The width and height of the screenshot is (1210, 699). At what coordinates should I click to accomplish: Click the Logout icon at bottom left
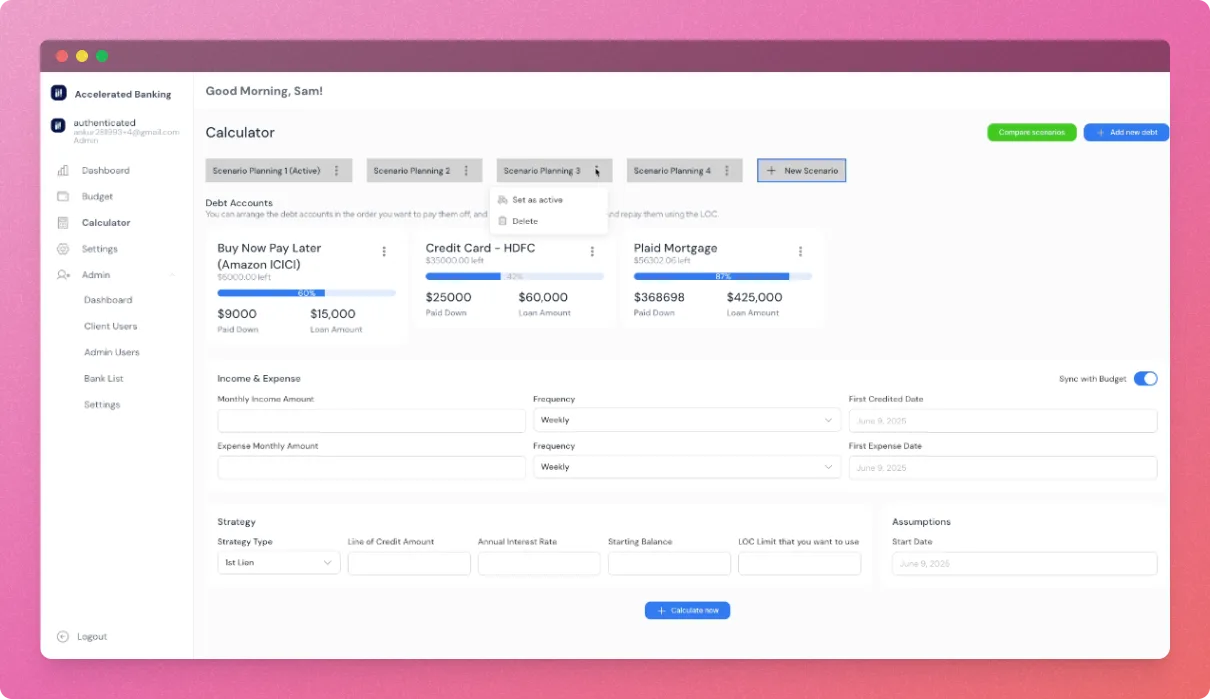pyautogui.click(x=62, y=636)
